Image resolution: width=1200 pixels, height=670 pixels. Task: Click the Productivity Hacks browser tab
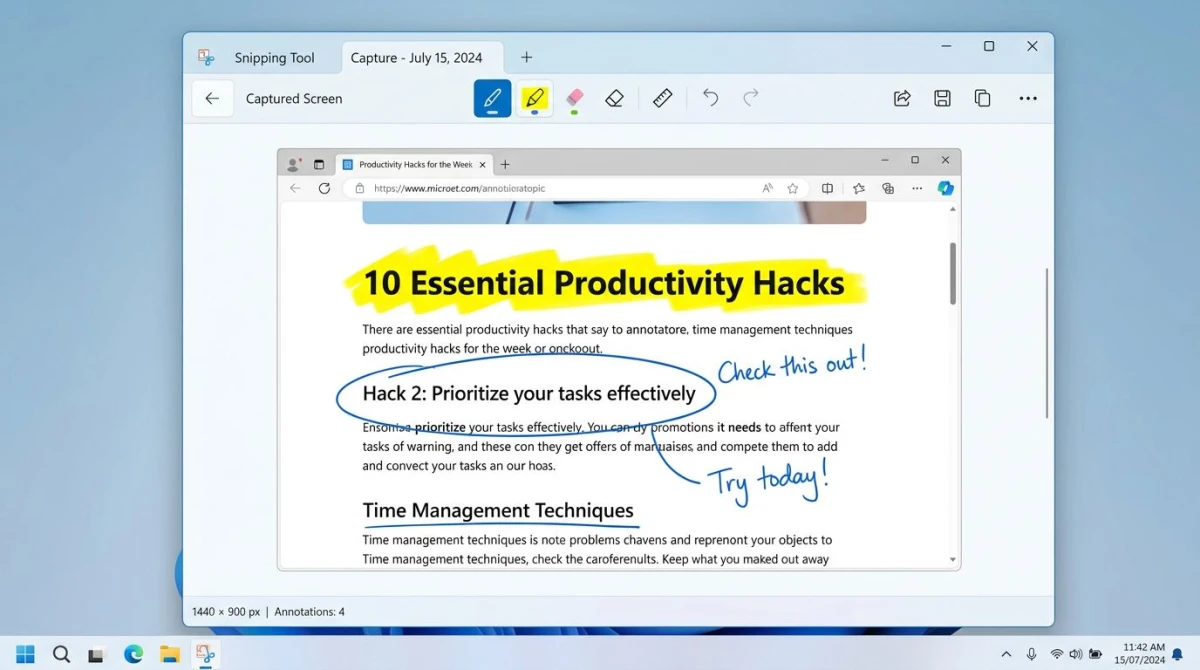(415, 164)
